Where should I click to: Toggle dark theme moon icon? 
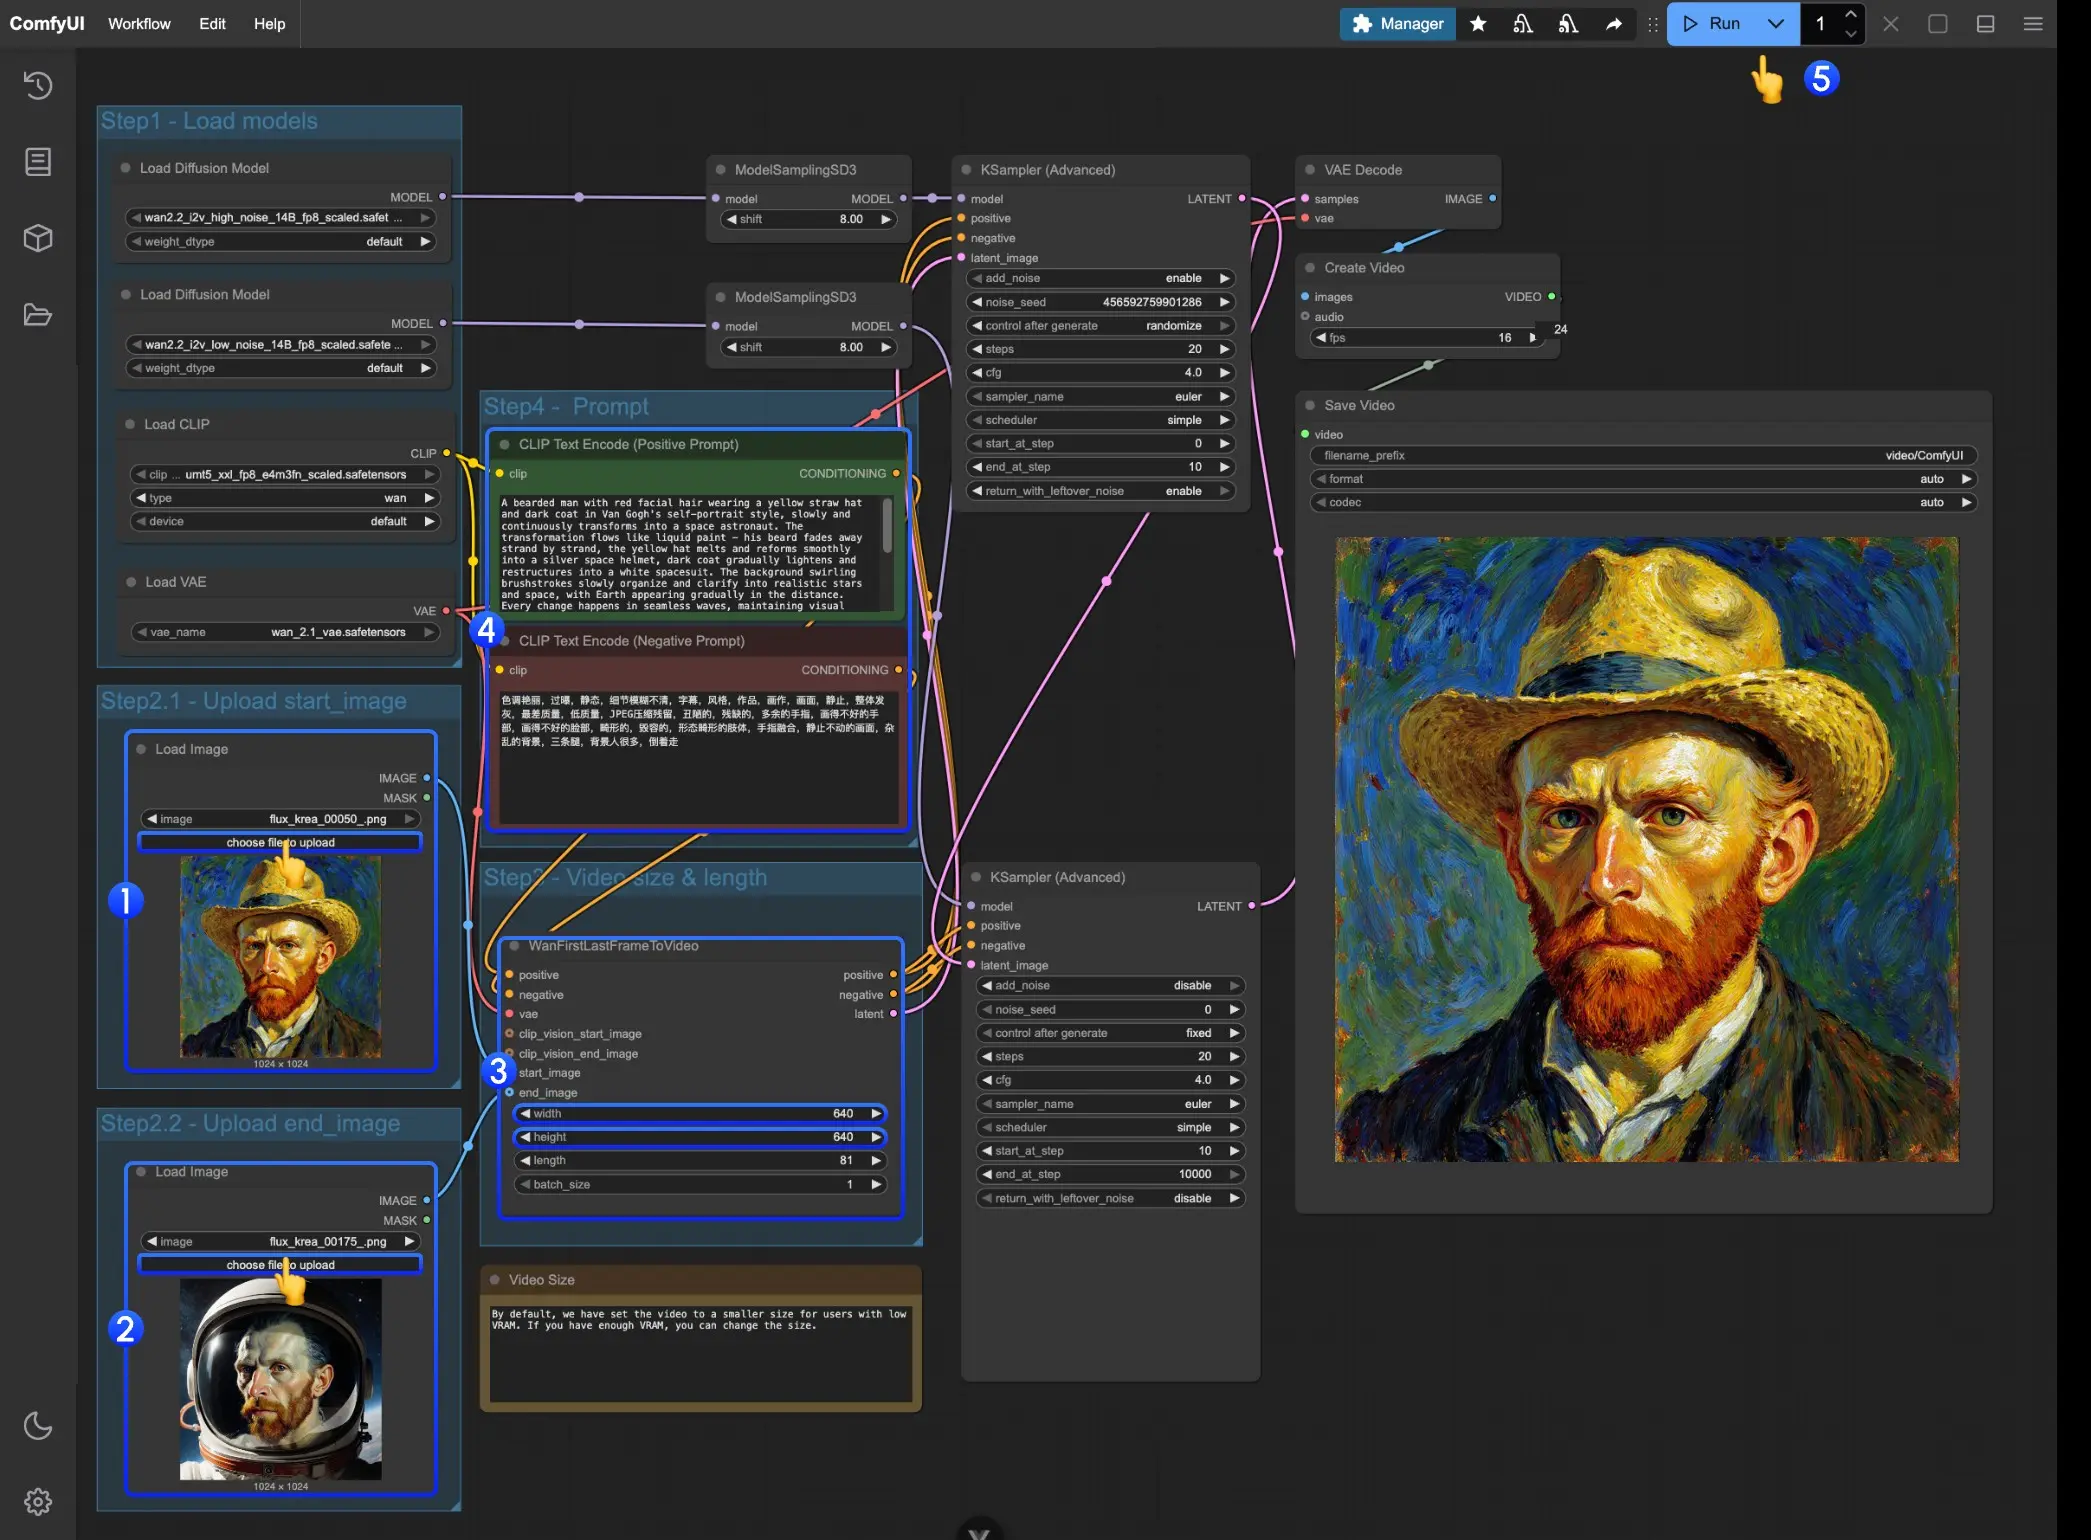[x=38, y=1425]
